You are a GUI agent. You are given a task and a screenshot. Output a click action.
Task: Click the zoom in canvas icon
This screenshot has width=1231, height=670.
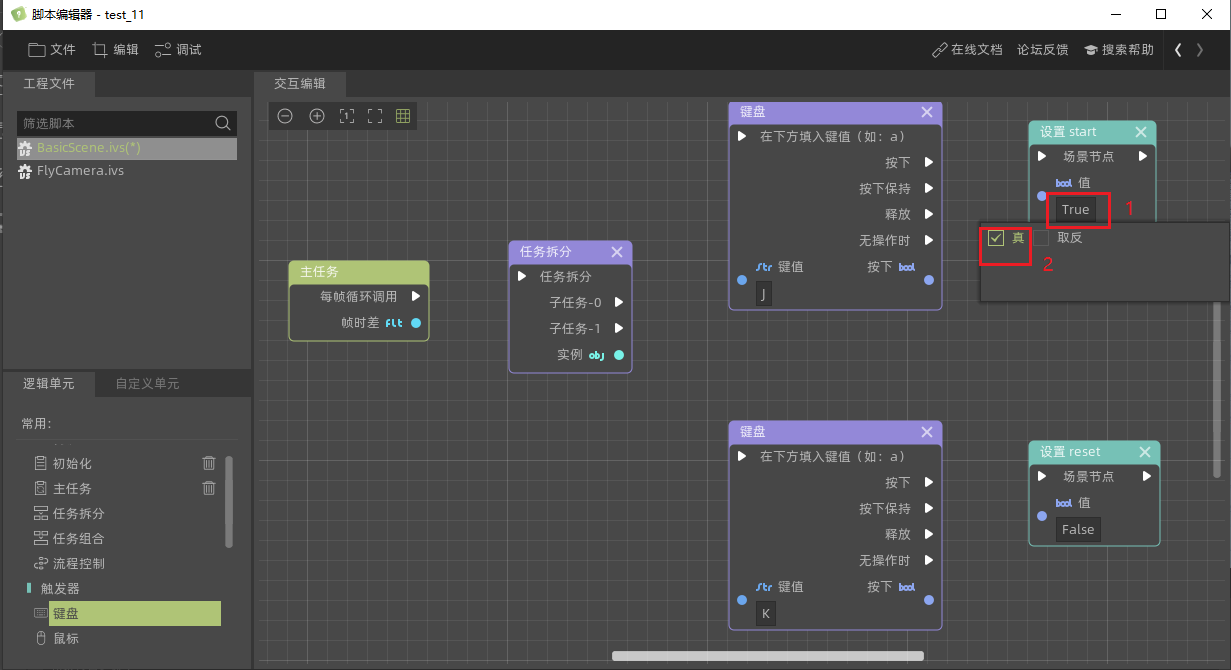[317, 116]
